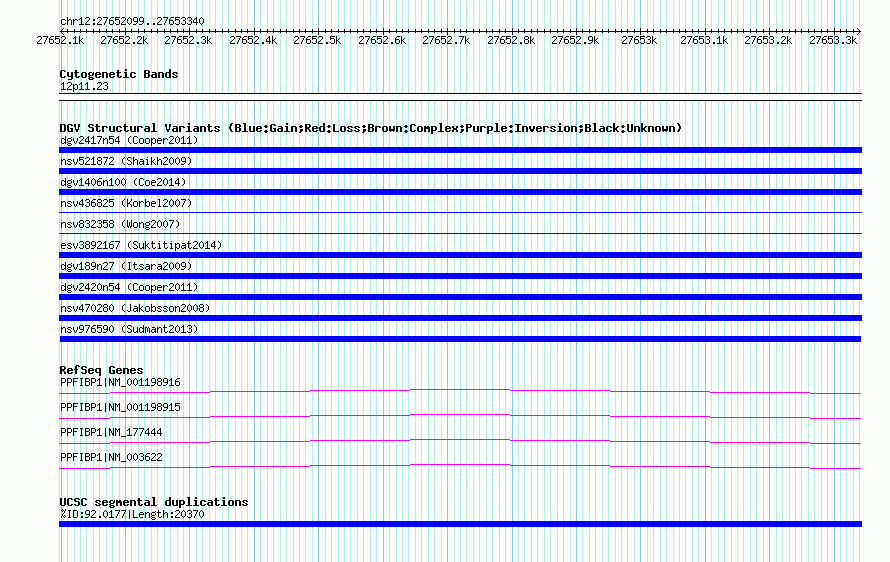
Task: Select the esv3892167 (Suktitipat2014) variant
Action: point(141,245)
